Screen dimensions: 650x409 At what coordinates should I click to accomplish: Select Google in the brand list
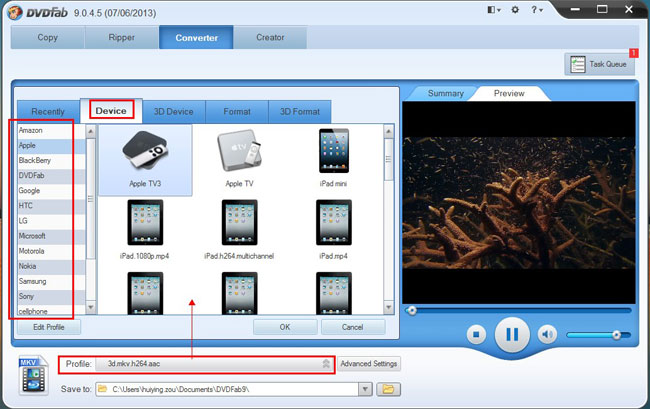(51, 191)
